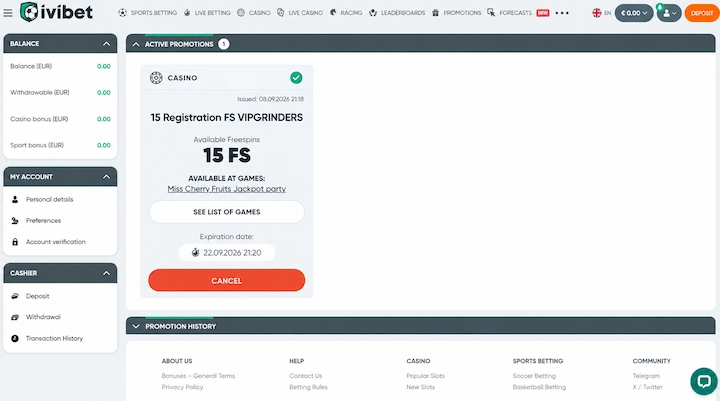Screen dimensions: 720x401
Task: Open Withdrawal link in Cashier
Action: (x=43, y=317)
